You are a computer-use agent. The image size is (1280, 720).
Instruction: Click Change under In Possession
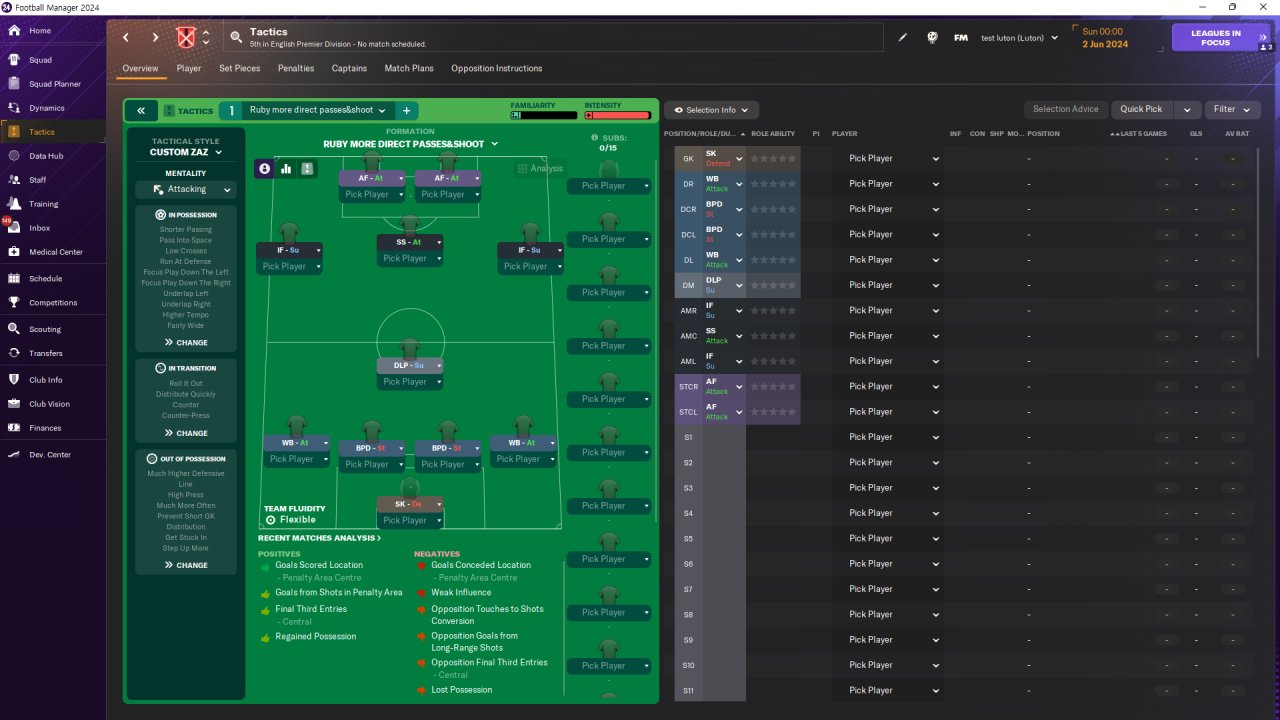(x=186, y=343)
